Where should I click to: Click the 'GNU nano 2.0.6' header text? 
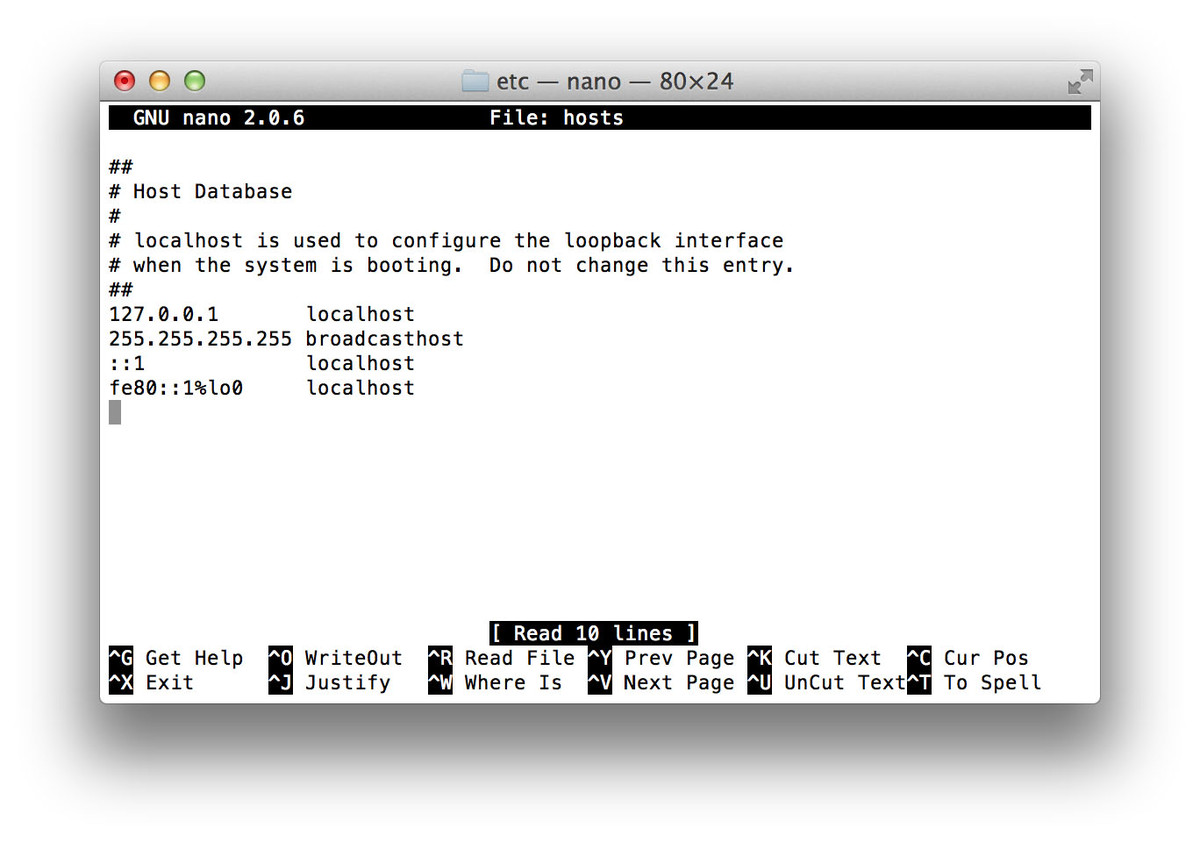coord(219,118)
